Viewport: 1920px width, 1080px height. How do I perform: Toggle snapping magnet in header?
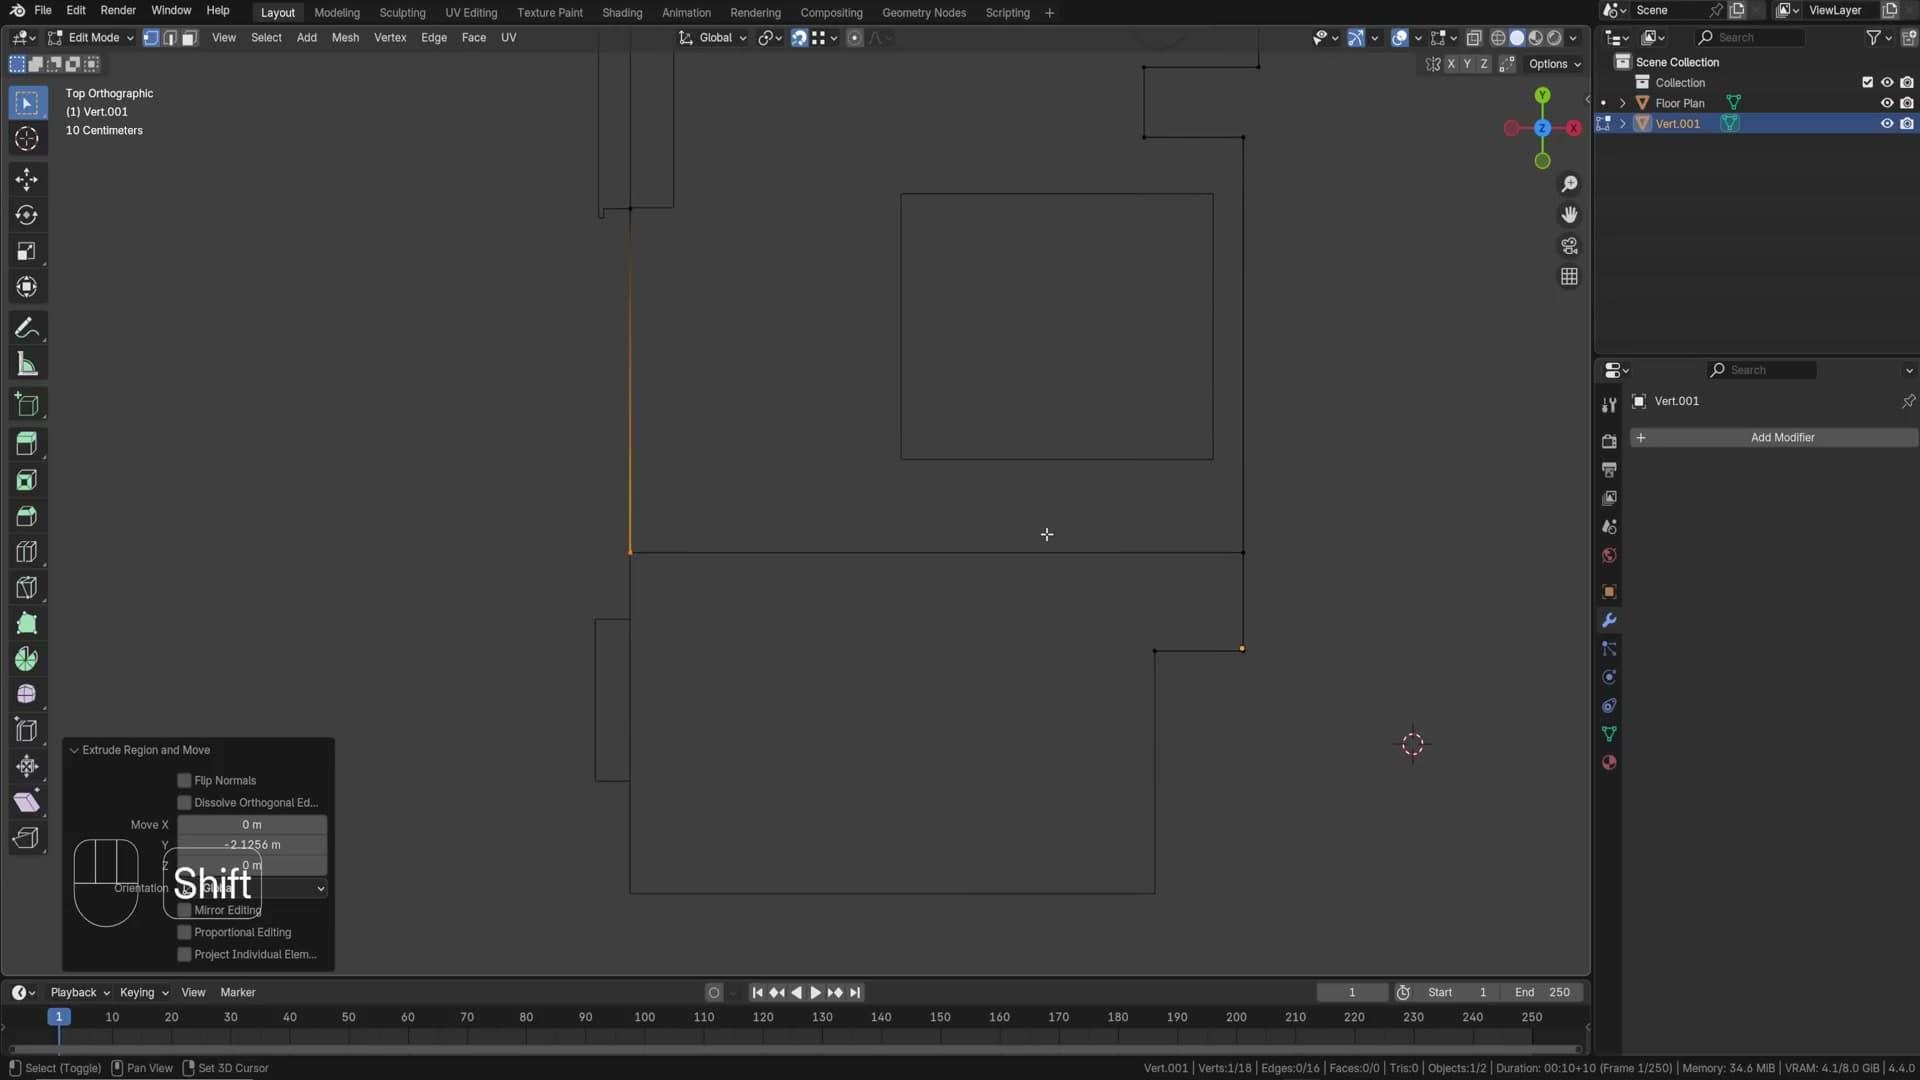[799, 38]
